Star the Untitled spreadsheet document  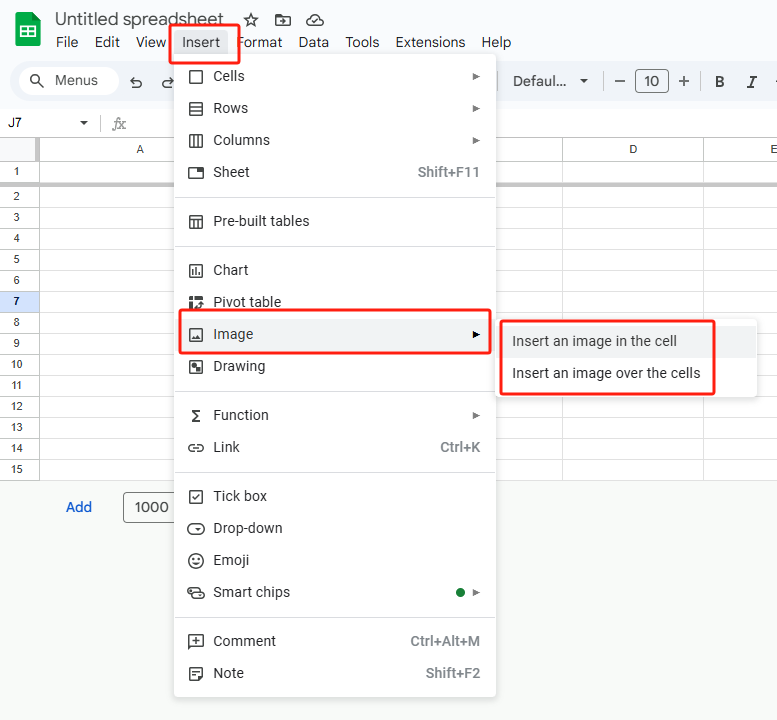click(251, 20)
